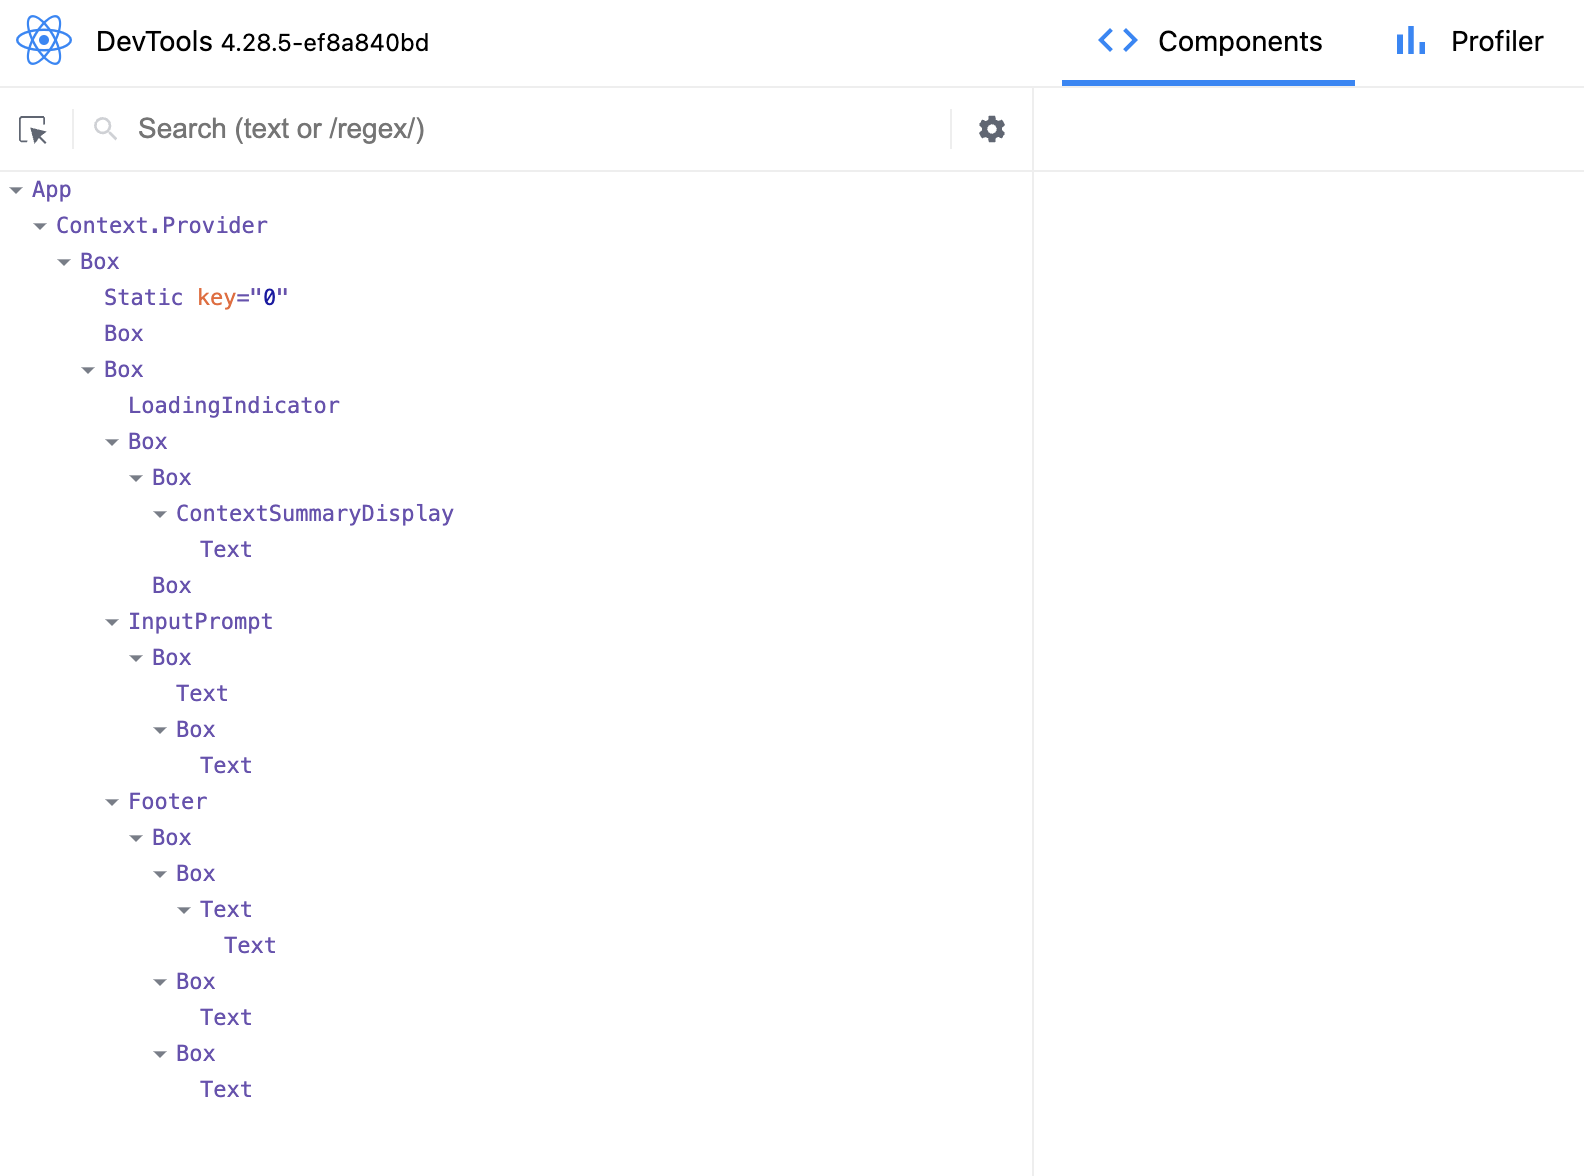Select Text under ContextSummaryDisplay
The height and width of the screenshot is (1176, 1584).
tap(226, 550)
